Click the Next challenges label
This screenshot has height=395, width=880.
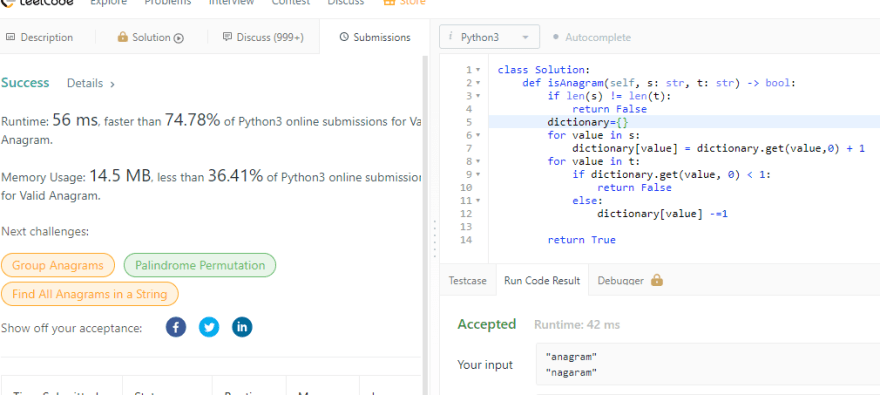coord(45,232)
